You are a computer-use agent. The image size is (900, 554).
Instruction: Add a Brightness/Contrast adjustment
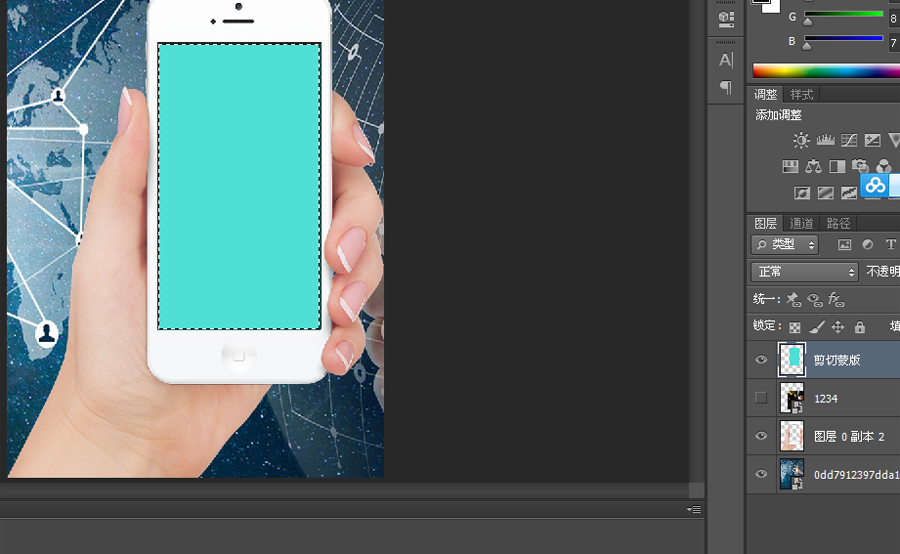point(801,140)
